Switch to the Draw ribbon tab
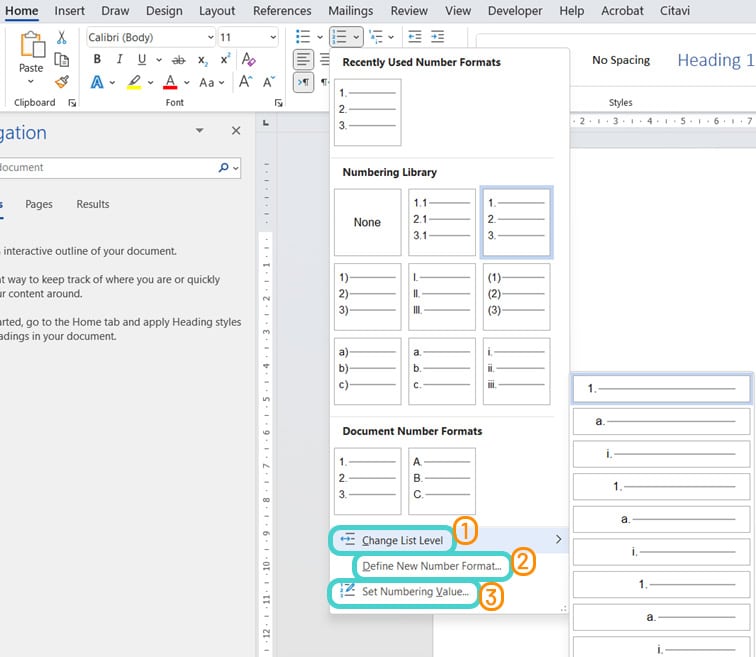756x657 pixels. pyautogui.click(x=115, y=11)
